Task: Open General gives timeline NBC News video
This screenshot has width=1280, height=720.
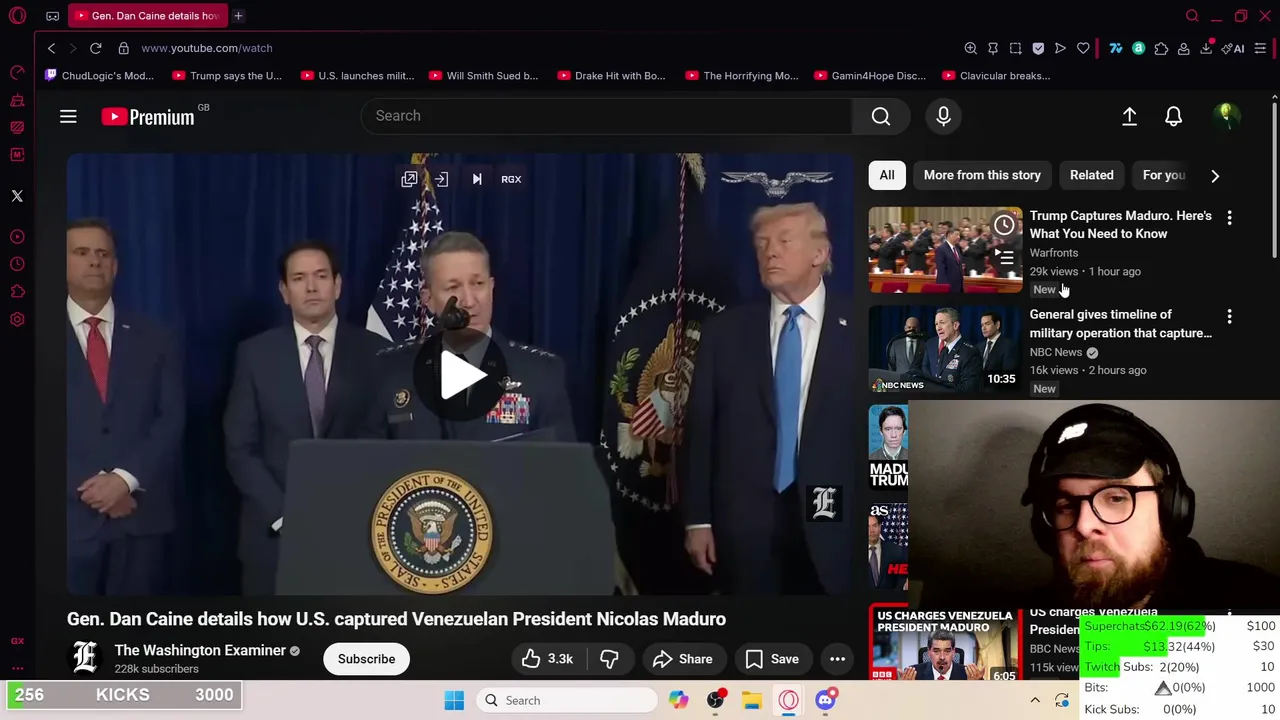Action: click(945, 349)
